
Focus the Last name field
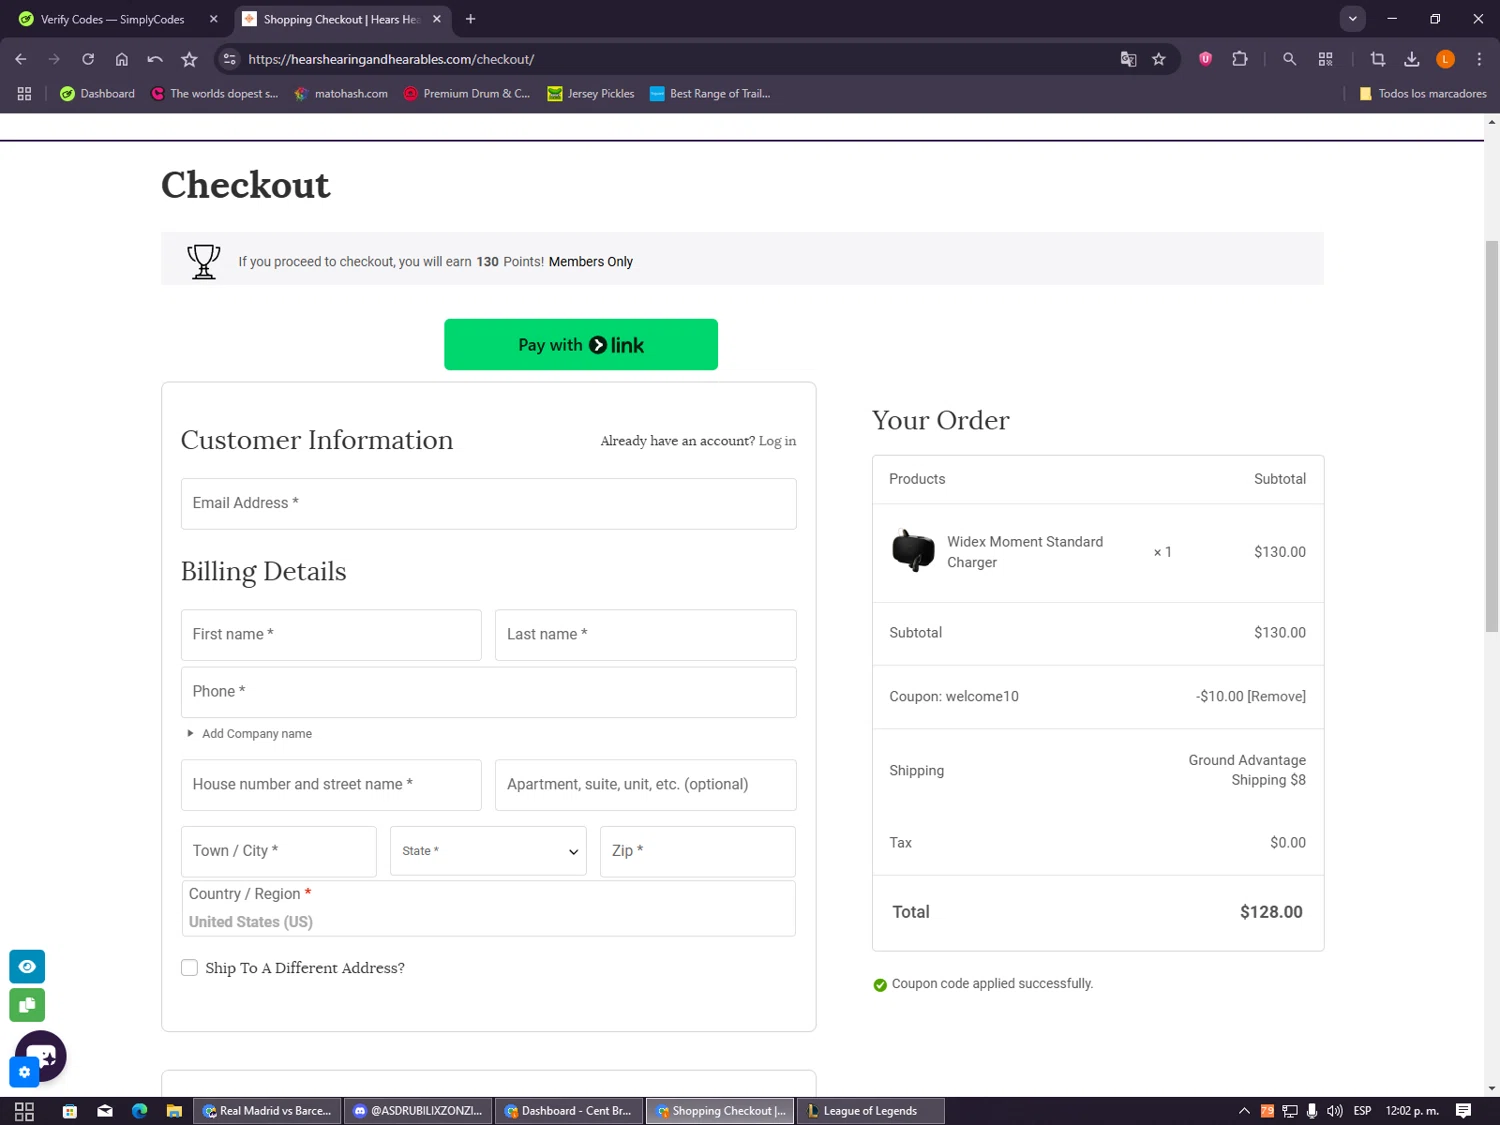645,634
